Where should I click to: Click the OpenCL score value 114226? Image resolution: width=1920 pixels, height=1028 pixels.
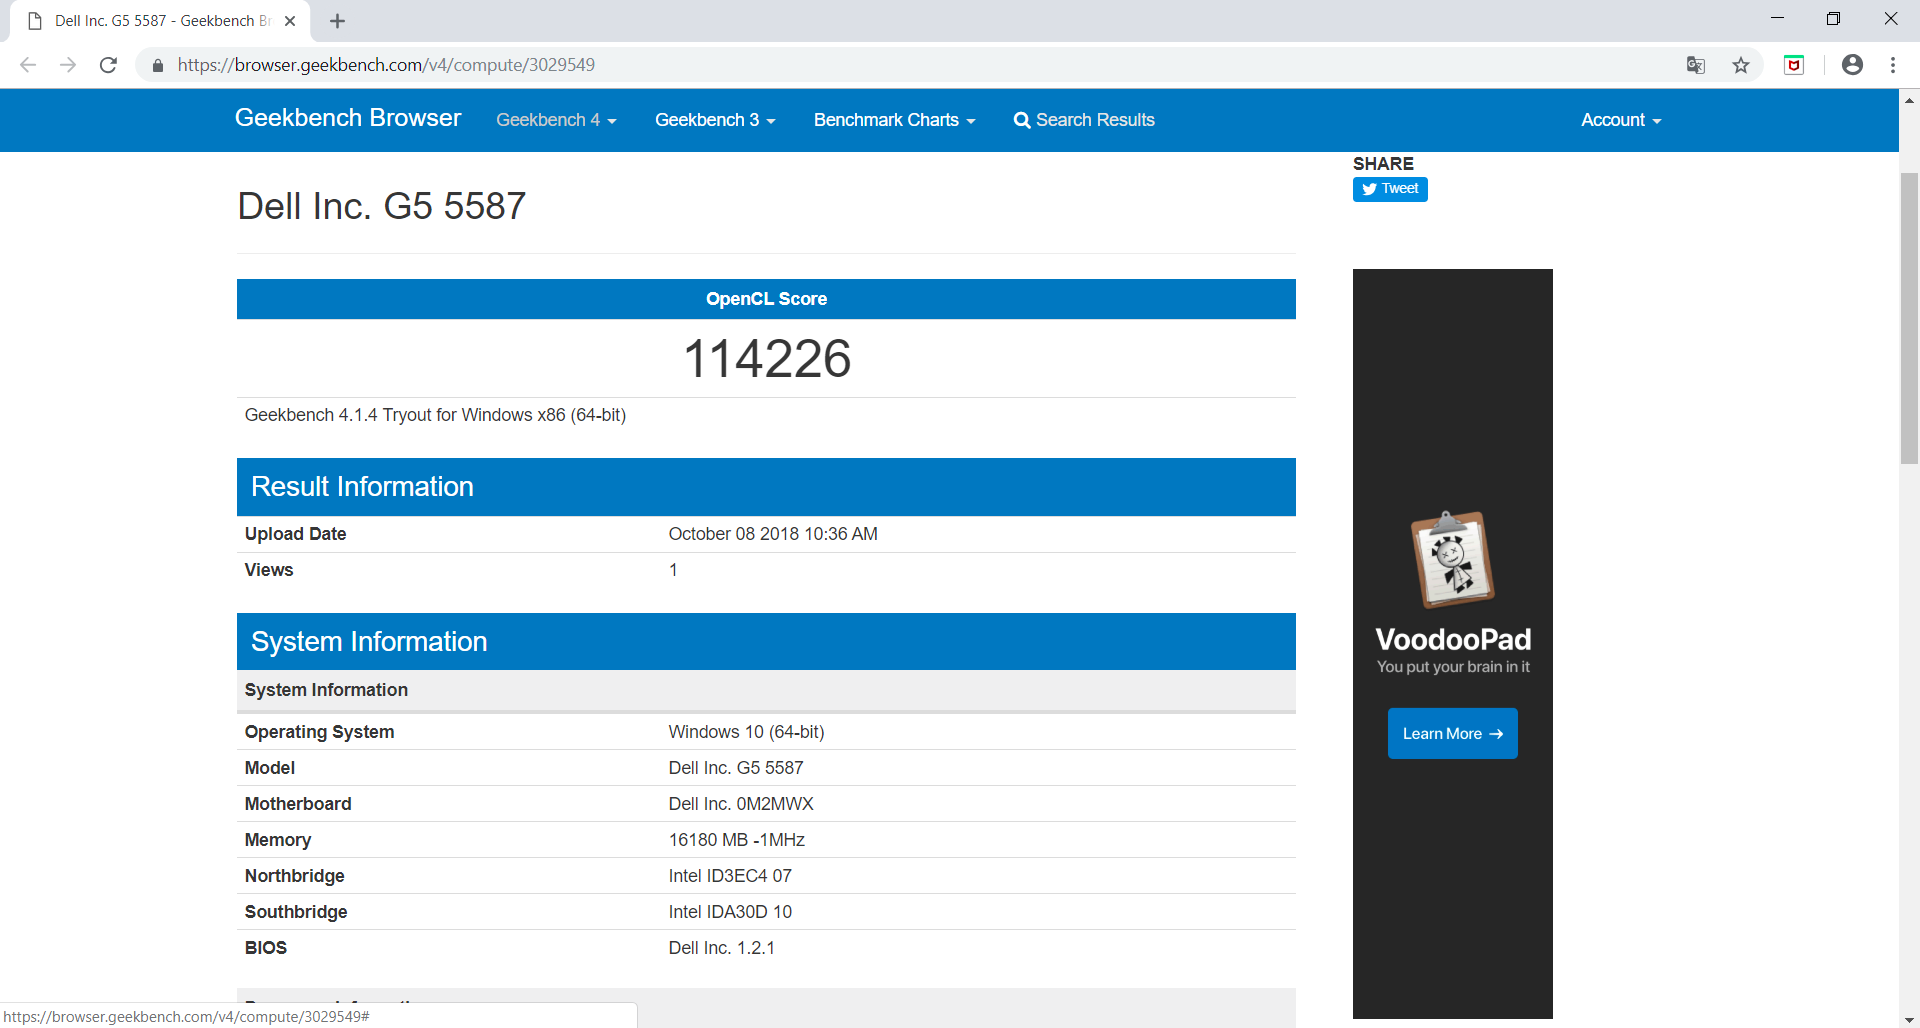click(767, 358)
